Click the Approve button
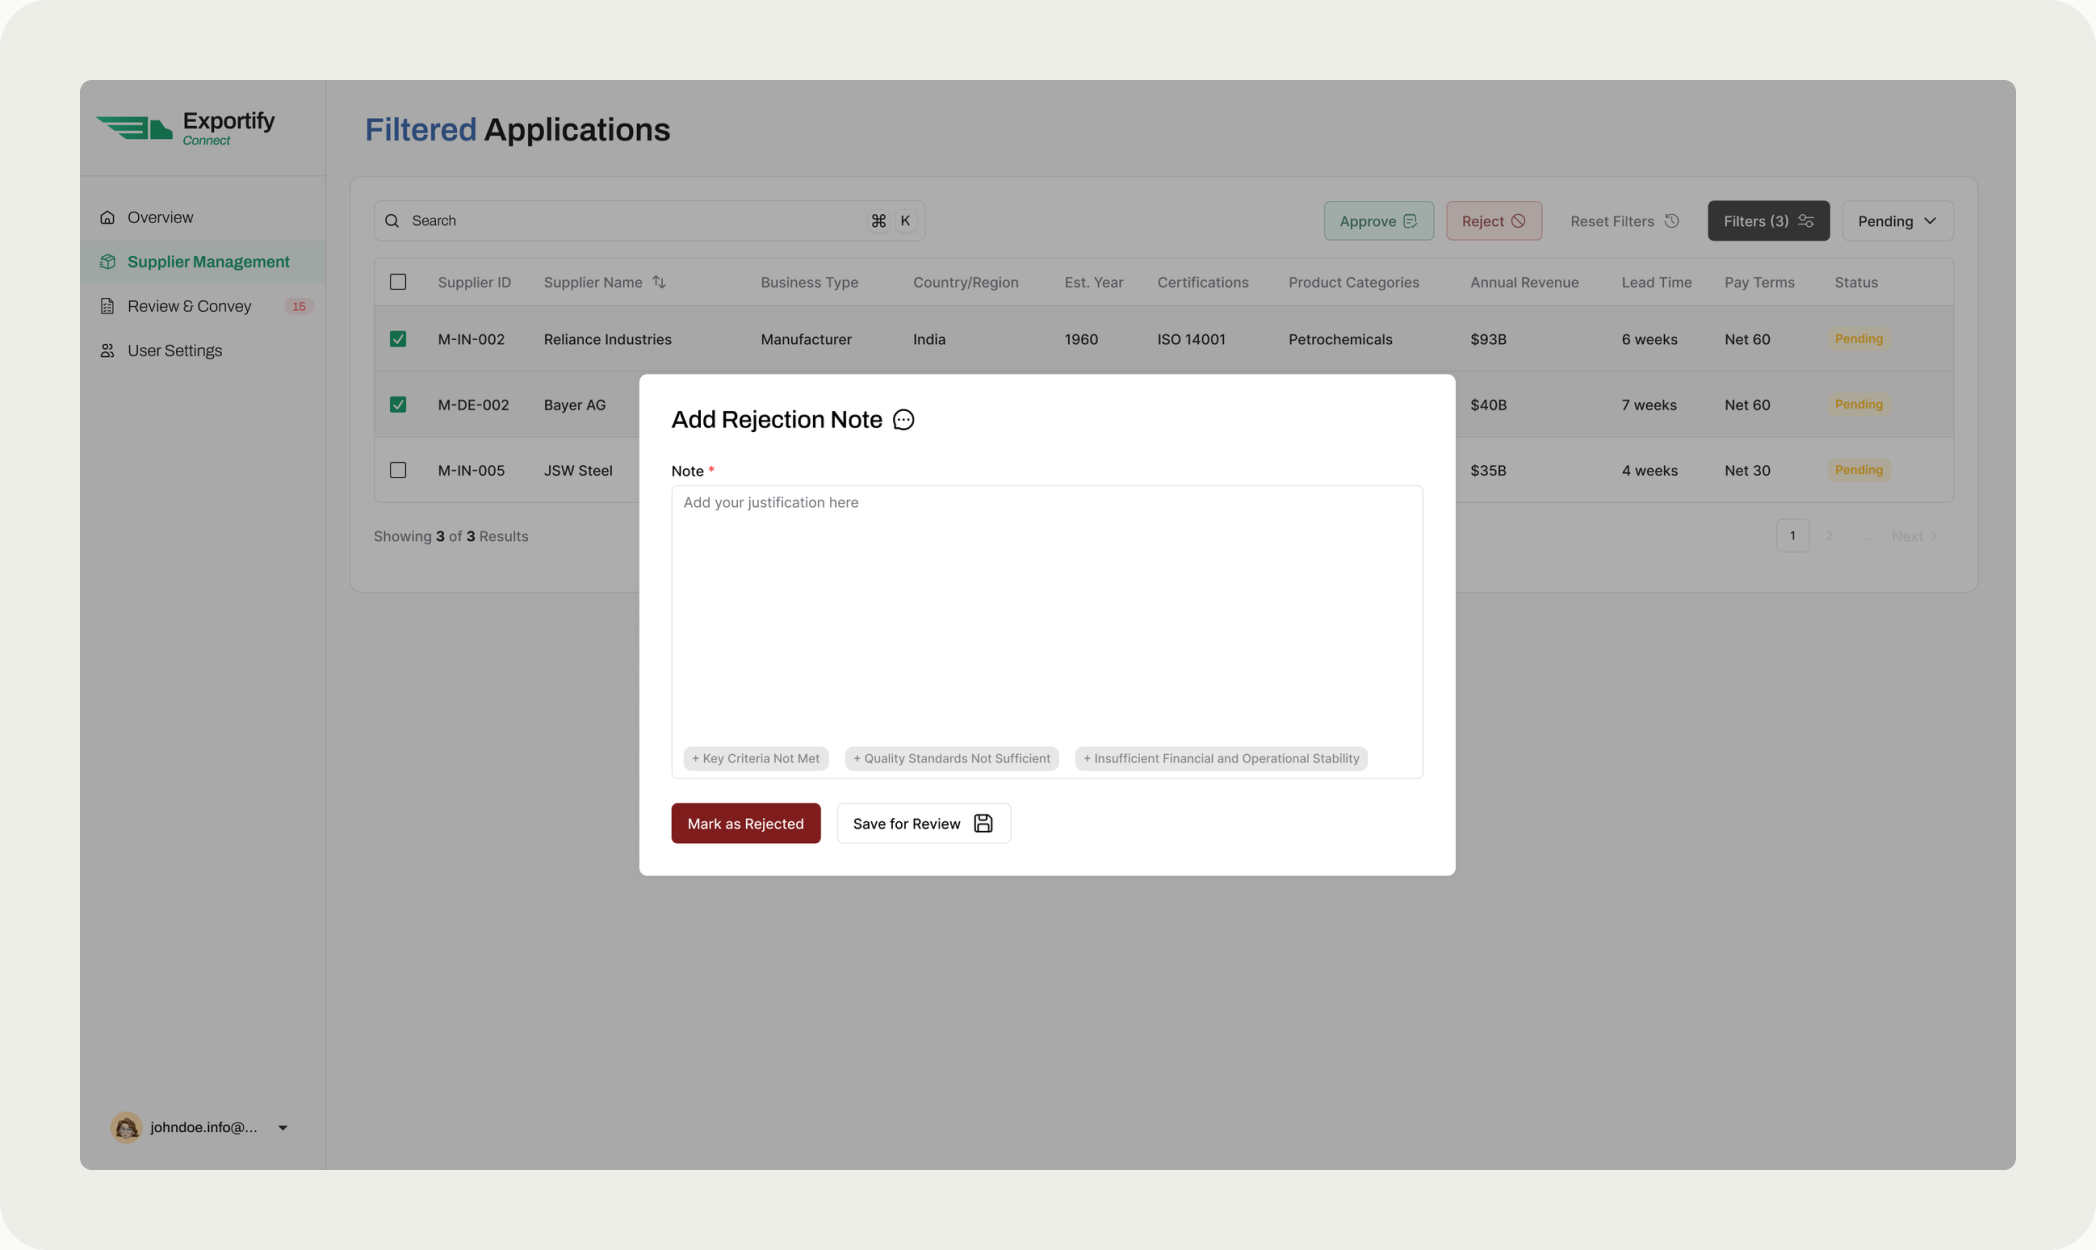Screen dimensions: 2096x1250 pos(1378,221)
